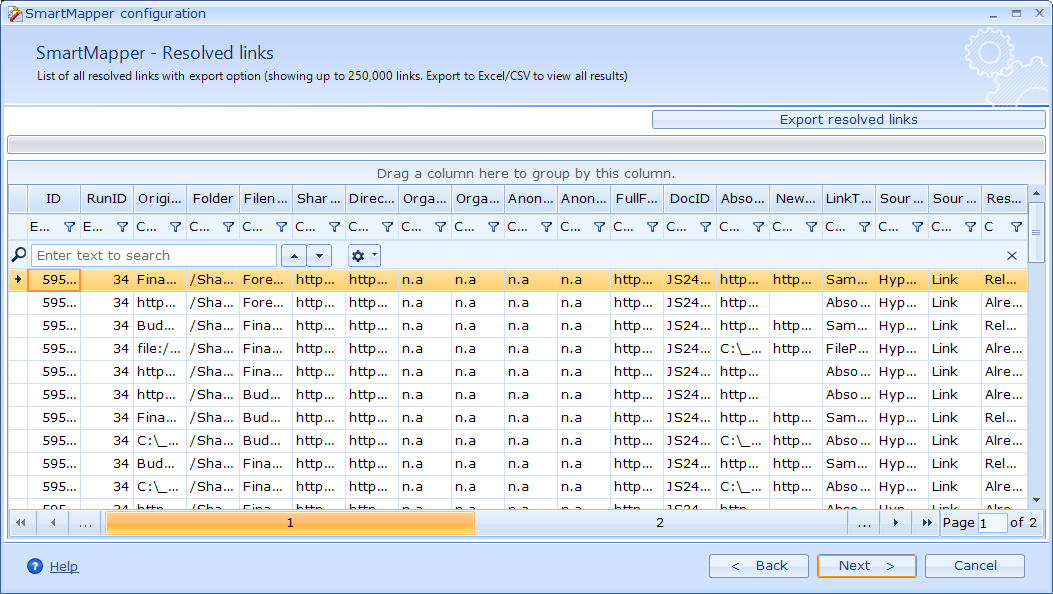Select page 1 in the pager
This screenshot has width=1053, height=594.
pyautogui.click(x=290, y=523)
